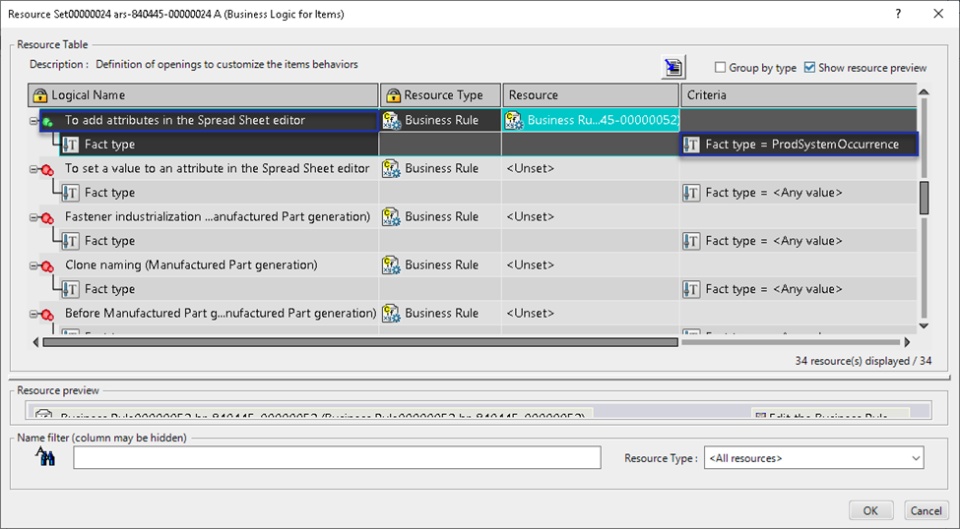The width and height of the screenshot is (960, 529).
Task: Uncheck Show resource preview checkbox
Action: [x=809, y=67]
